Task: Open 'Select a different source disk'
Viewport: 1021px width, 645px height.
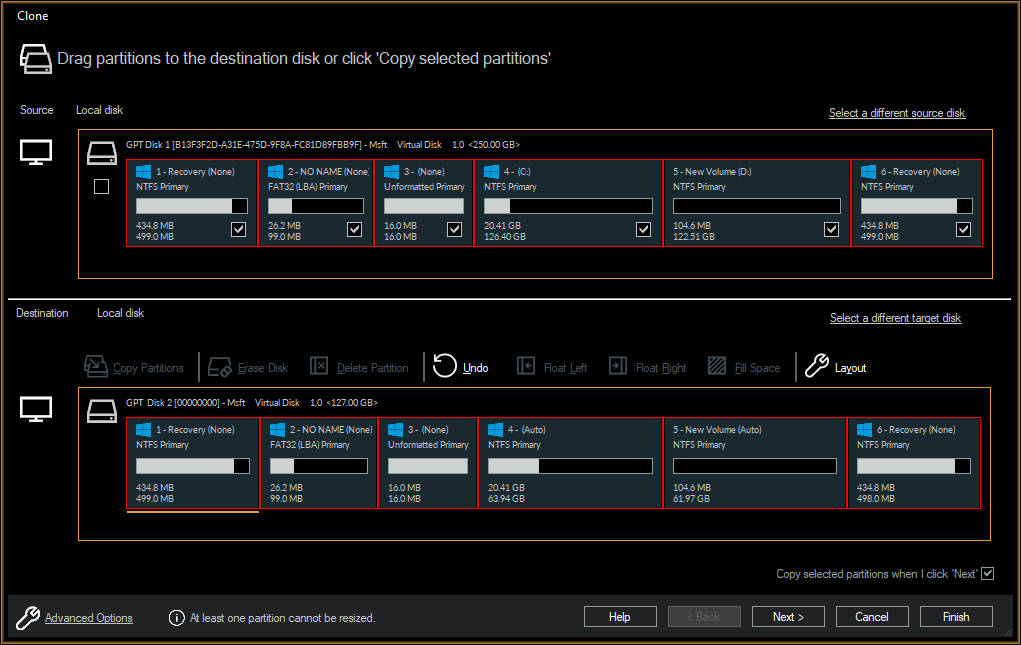Action: coord(896,113)
